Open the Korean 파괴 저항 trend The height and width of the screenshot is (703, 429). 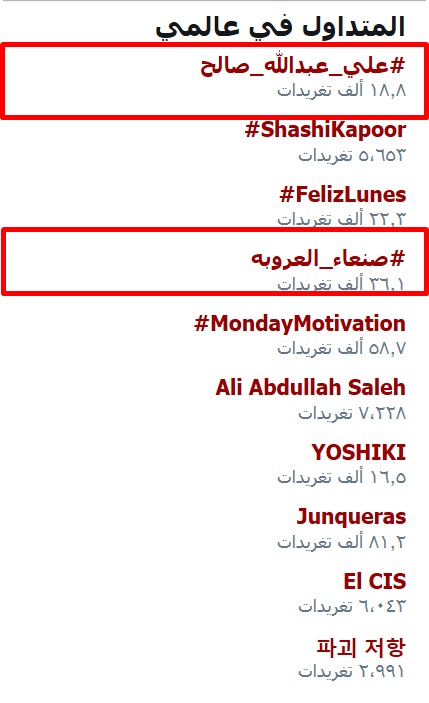(x=361, y=647)
